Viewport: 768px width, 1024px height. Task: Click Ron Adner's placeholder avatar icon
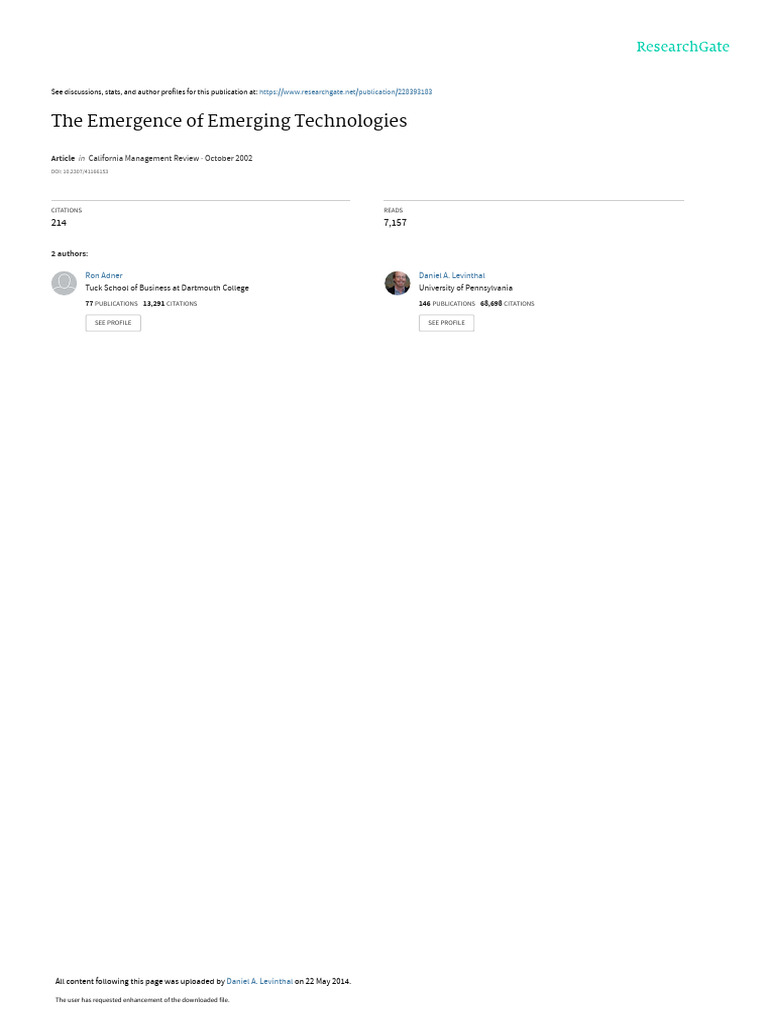[x=64, y=283]
